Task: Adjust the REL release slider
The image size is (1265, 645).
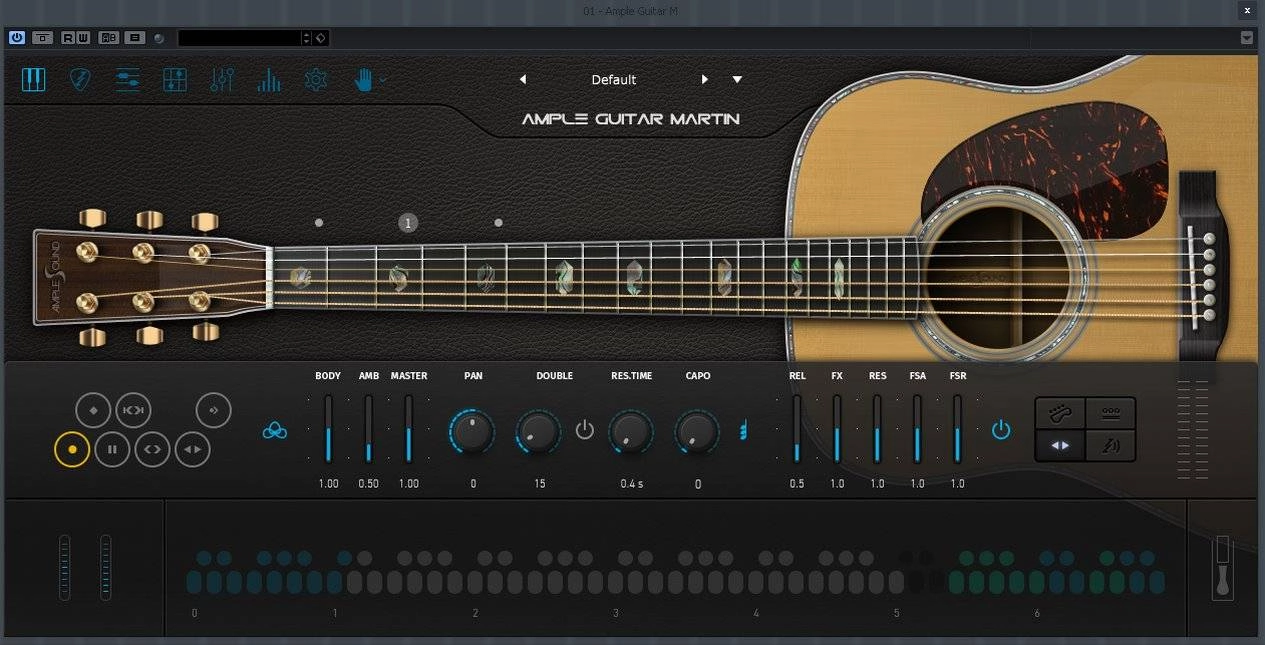Action: (x=797, y=429)
